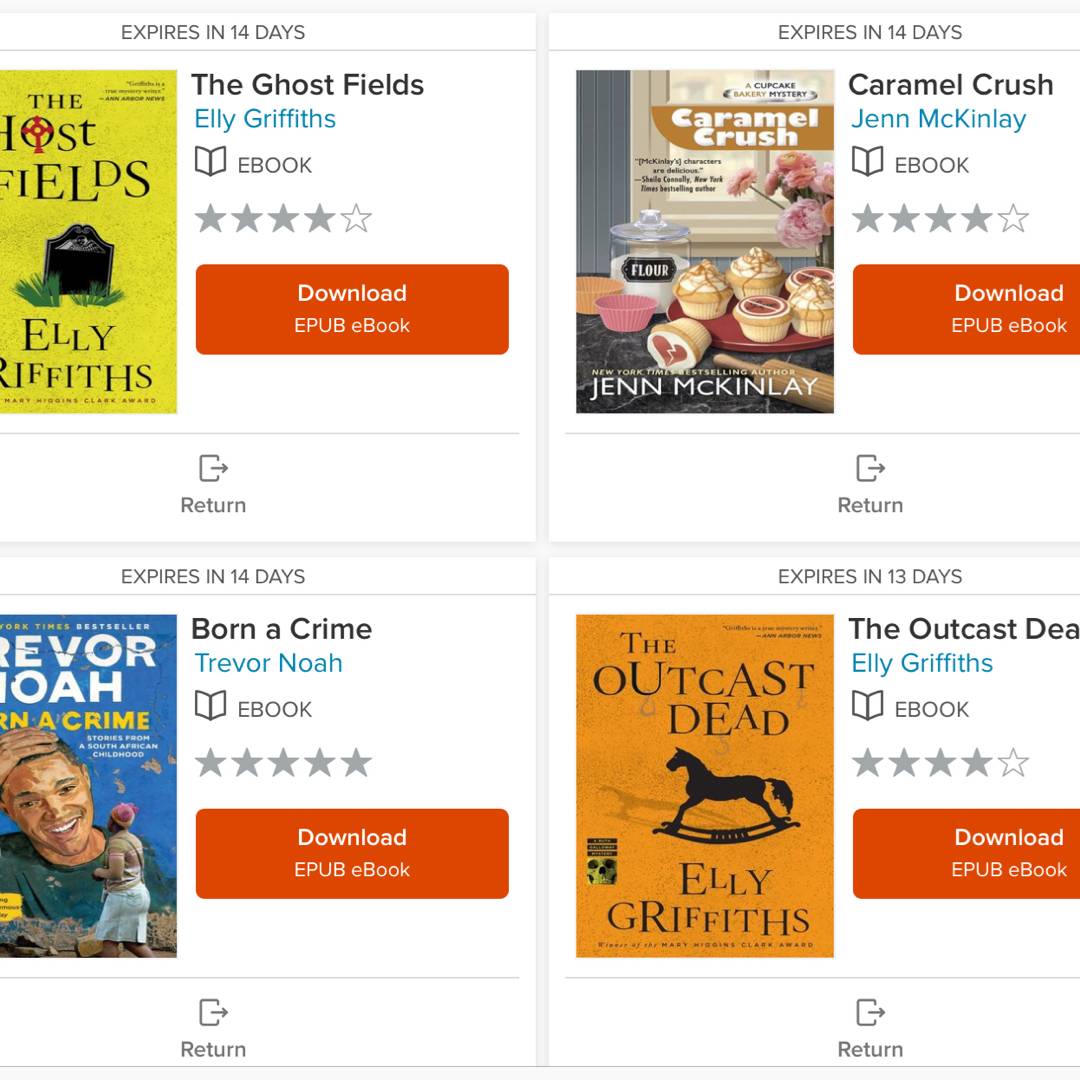Click the Return icon under Born a Crime
This screenshot has height=1080, width=1080.
[213, 1012]
